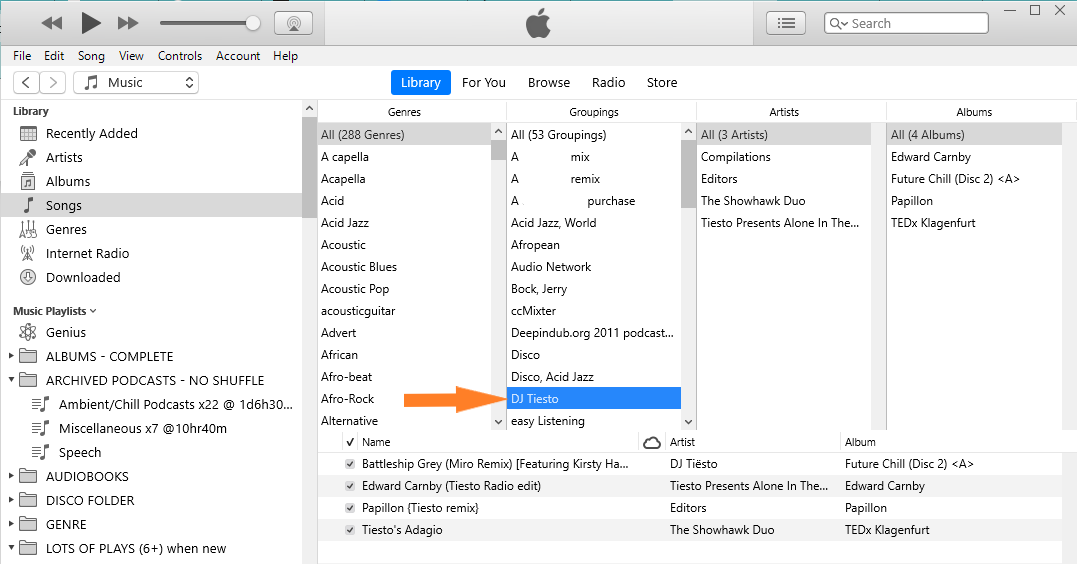Click the Albums icon in sidebar
The width and height of the screenshot is (1077, 564).
(28, 181)
